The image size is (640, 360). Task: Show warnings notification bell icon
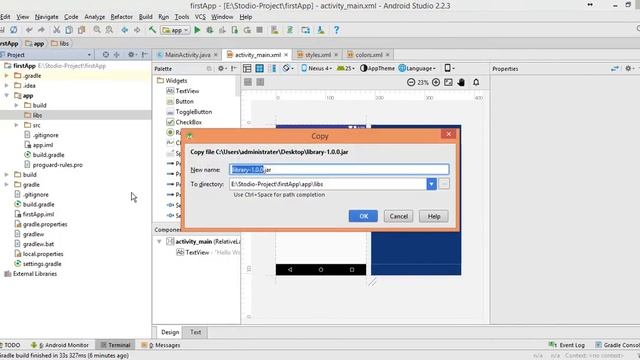476,82
